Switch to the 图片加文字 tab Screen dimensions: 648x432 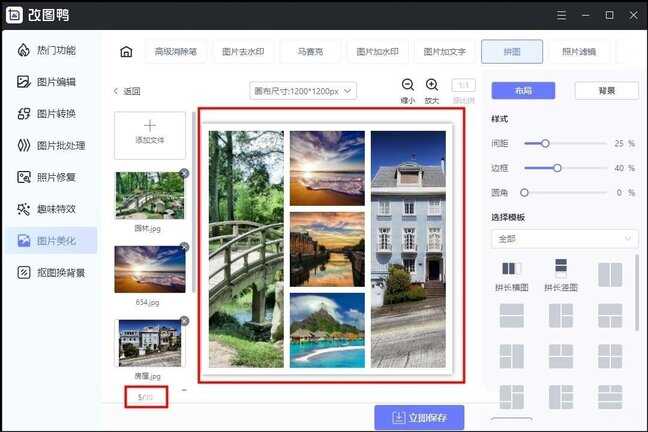pyautogui.click(x=445, y=52)
